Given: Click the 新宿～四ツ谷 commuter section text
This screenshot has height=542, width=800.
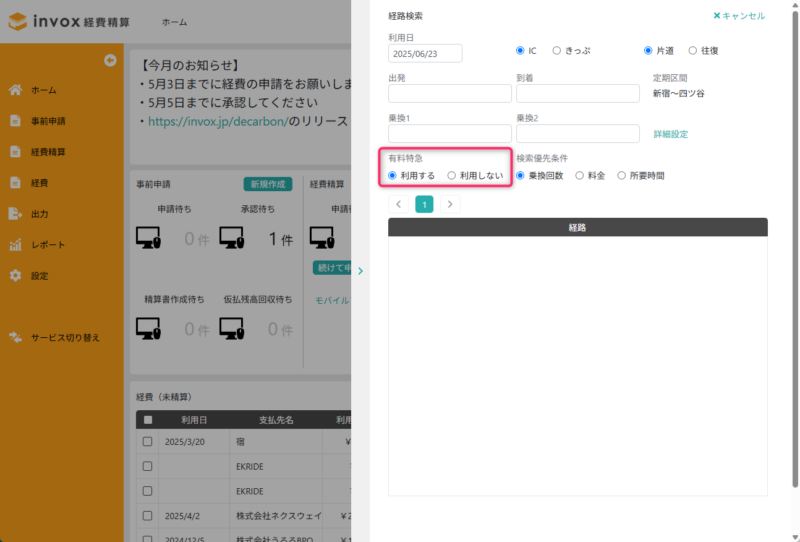Looking at the screenshot, I should (x=679, y=93).
